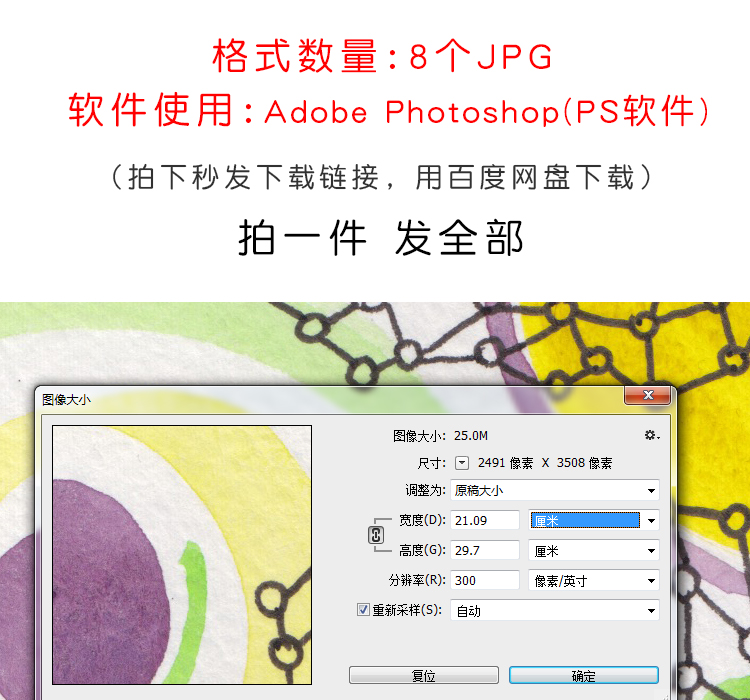The image size is (750, 700).
Task: Open the resolution unit 像素/英寸 dropdown
Action: [x=594, y=580]
